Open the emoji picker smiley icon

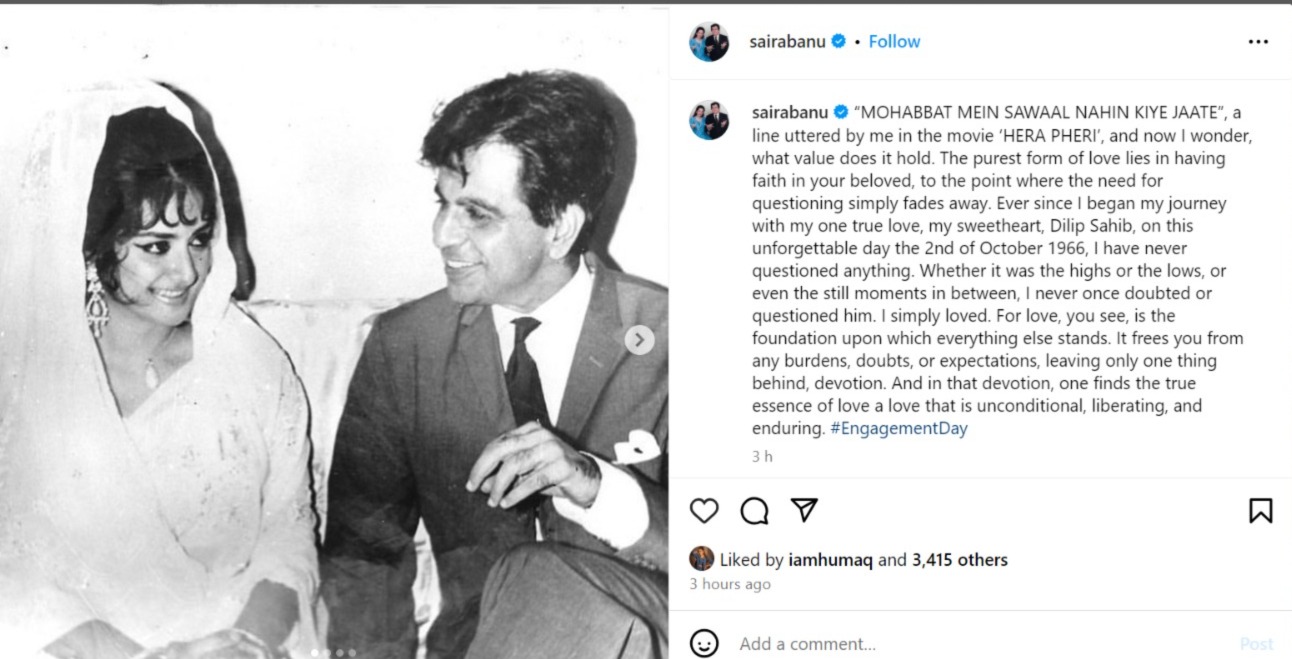click(x=704, y=643)
